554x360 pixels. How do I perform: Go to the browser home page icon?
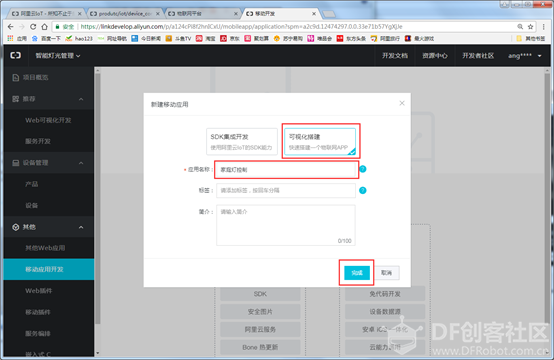pyautogui.click(x=44, y=27)
